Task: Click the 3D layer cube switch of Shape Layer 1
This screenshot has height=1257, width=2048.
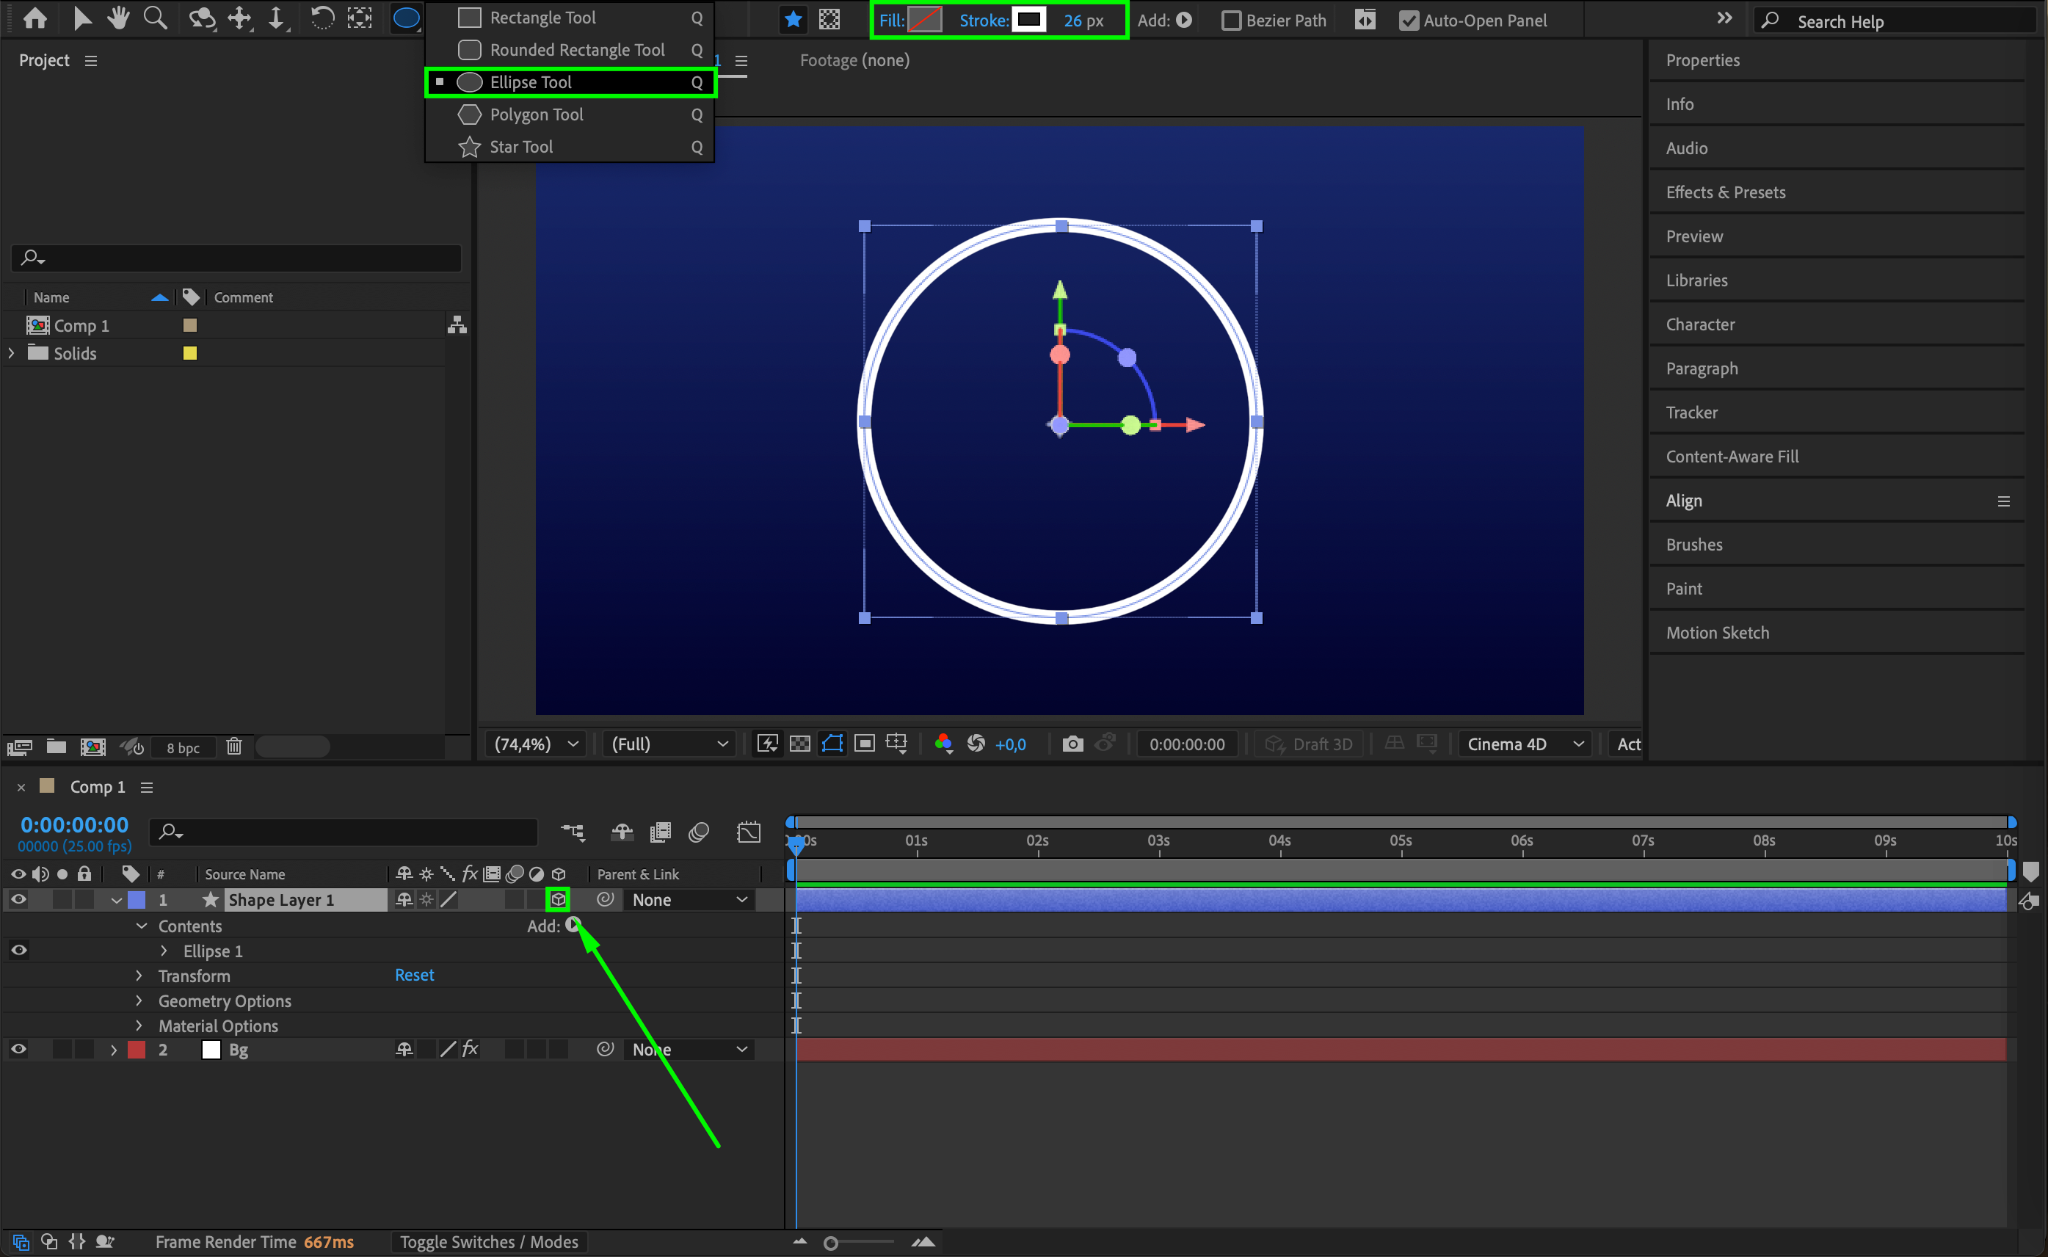Action: click(x=558, y=900)
